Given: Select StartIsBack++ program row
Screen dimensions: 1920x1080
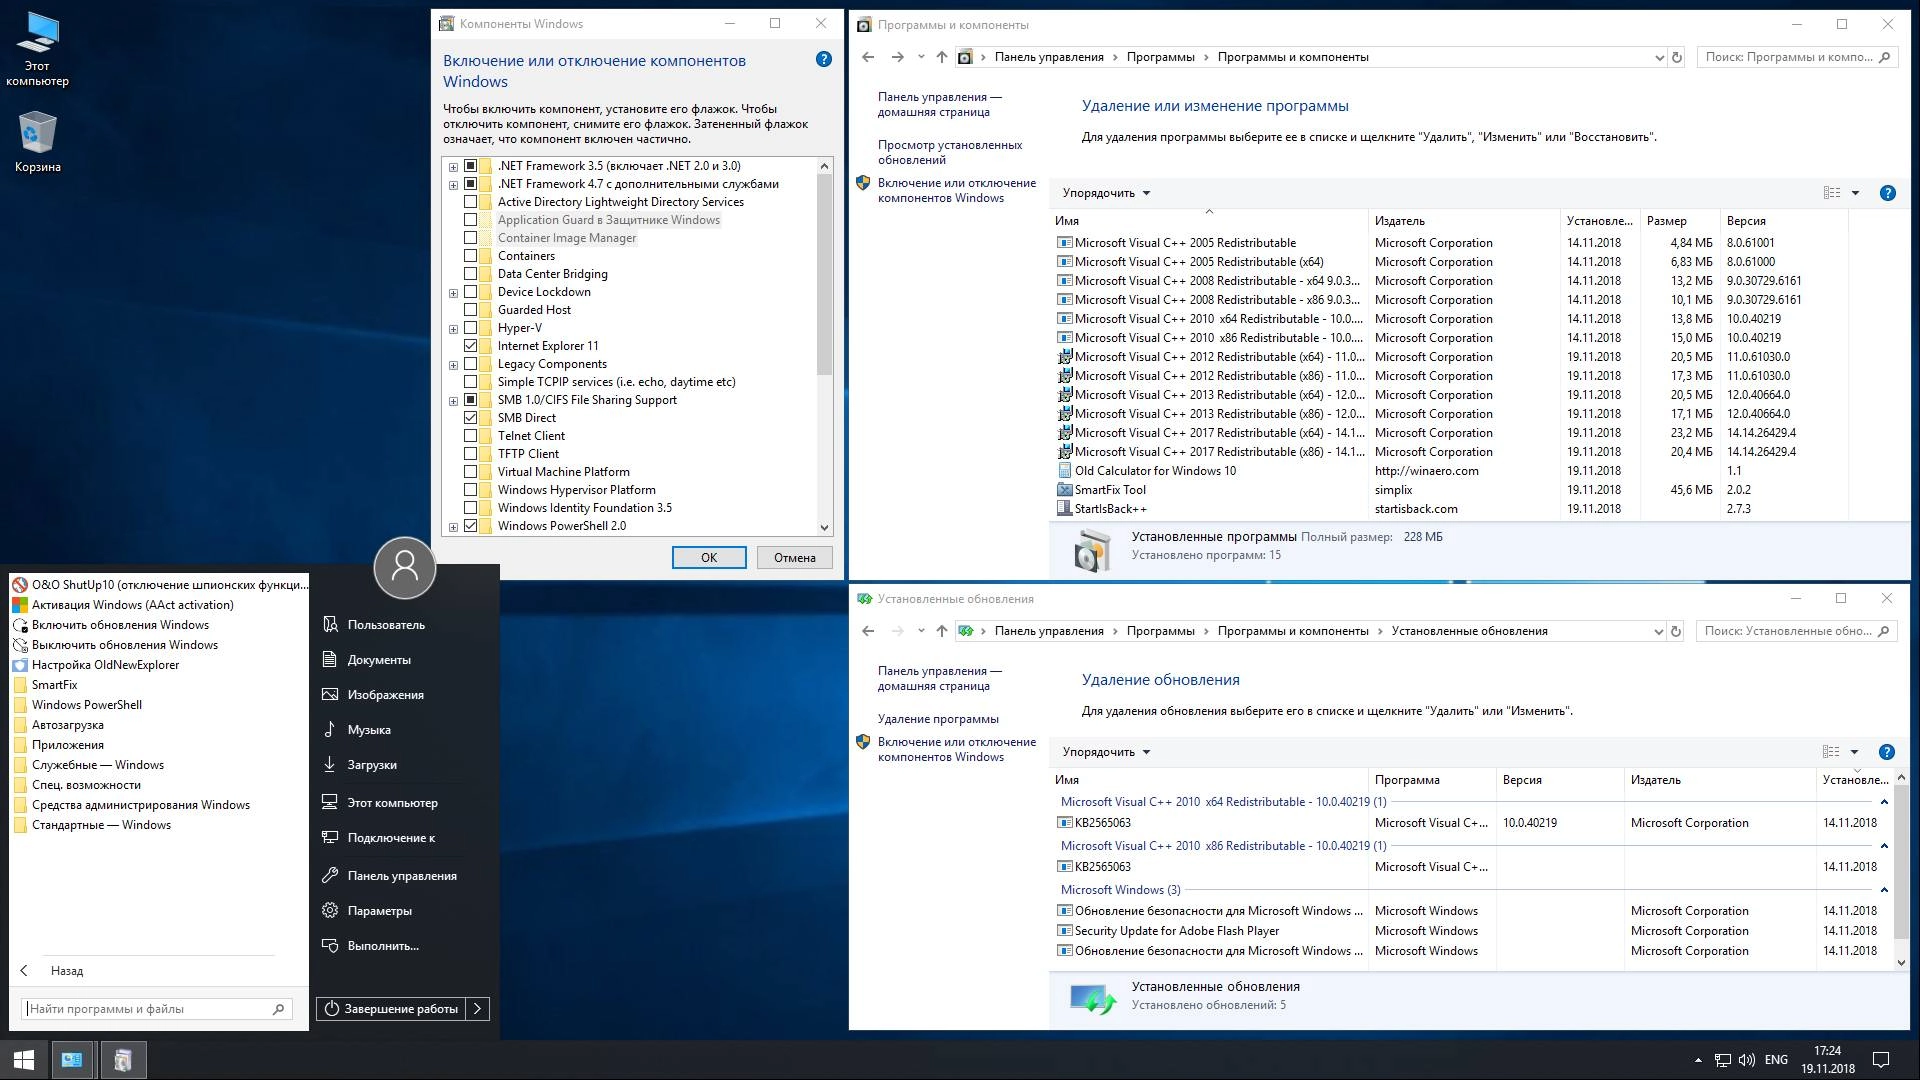Looking at the screenshot, I should (1450, 509).
